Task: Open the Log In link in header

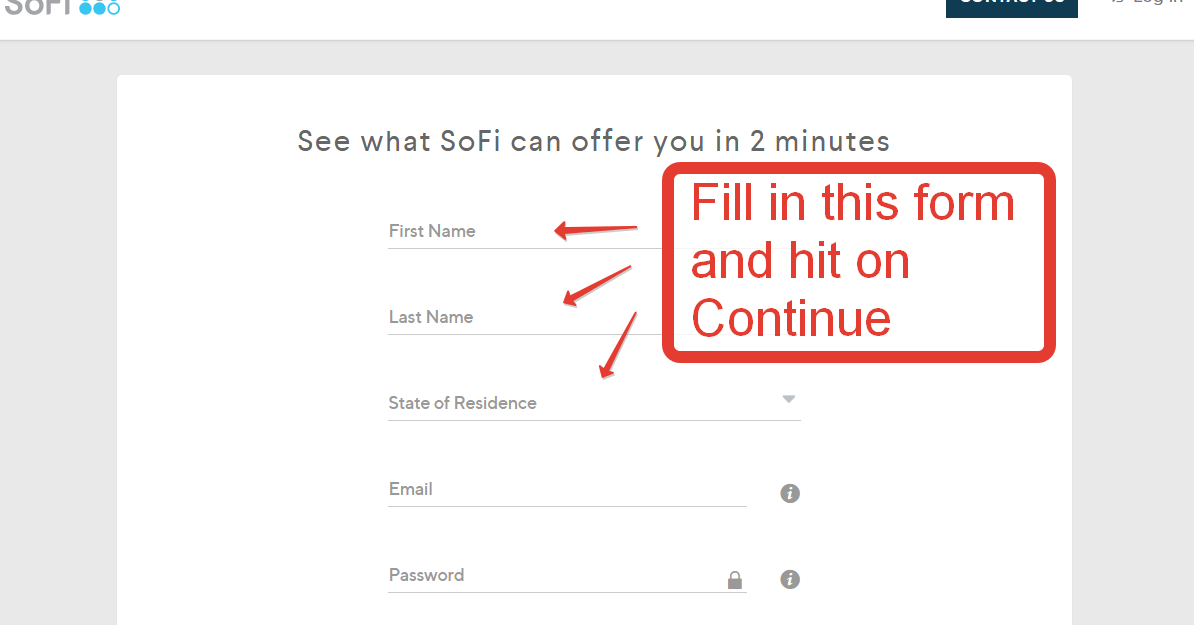Action: tap(1157, 2)
